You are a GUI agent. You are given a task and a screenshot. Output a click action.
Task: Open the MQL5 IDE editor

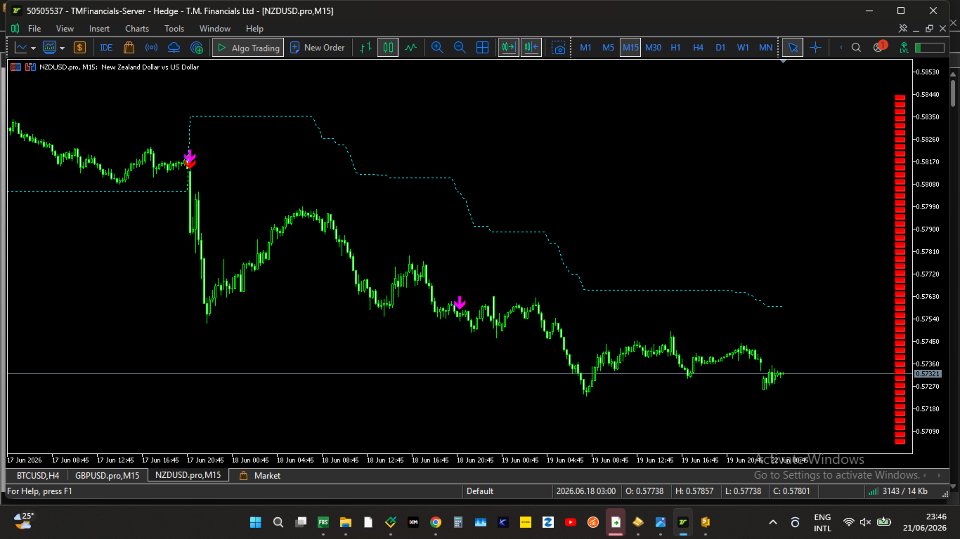tap(106, 47)
